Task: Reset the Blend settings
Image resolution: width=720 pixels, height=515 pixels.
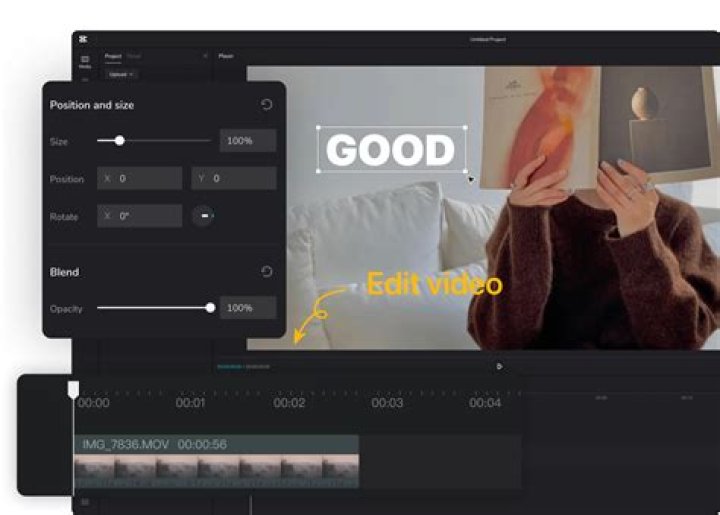Action: click(x=266, y=272)
